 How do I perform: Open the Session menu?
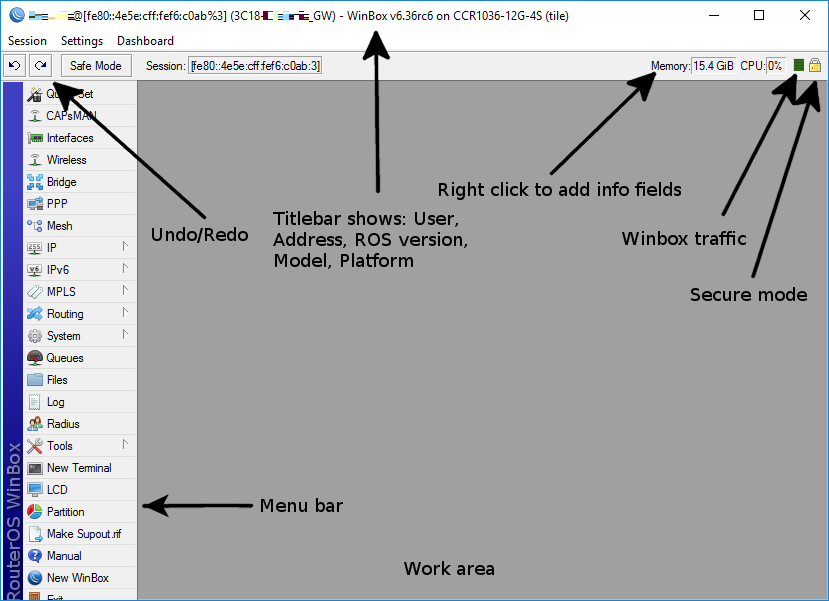click(27, 41)
